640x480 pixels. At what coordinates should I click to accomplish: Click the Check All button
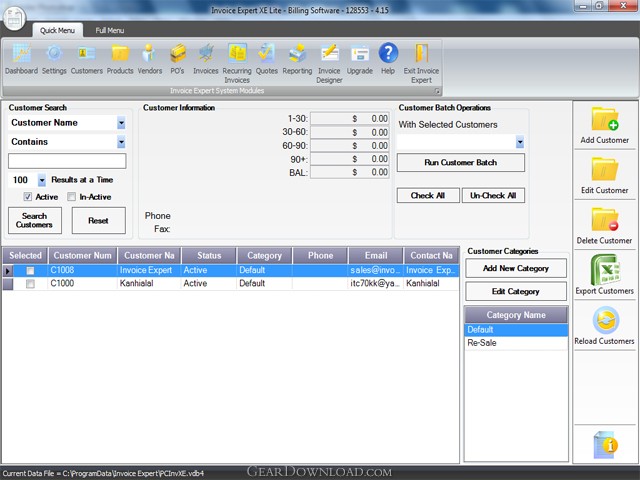[428, 196]
